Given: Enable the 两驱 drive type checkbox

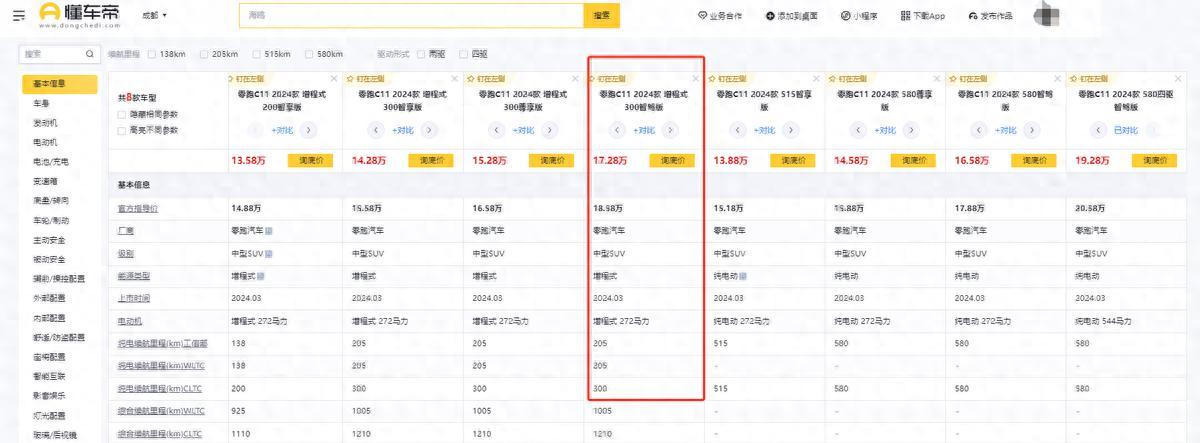Looking at the screenshot, I should click(x=420, y=54).
